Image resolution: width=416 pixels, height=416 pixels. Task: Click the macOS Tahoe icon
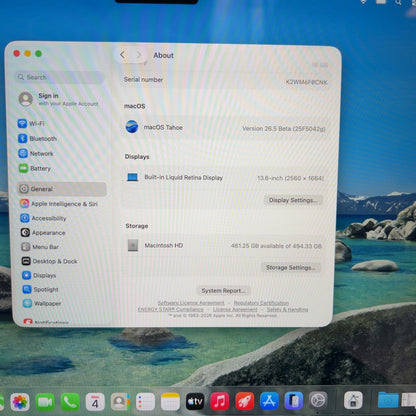132,127
